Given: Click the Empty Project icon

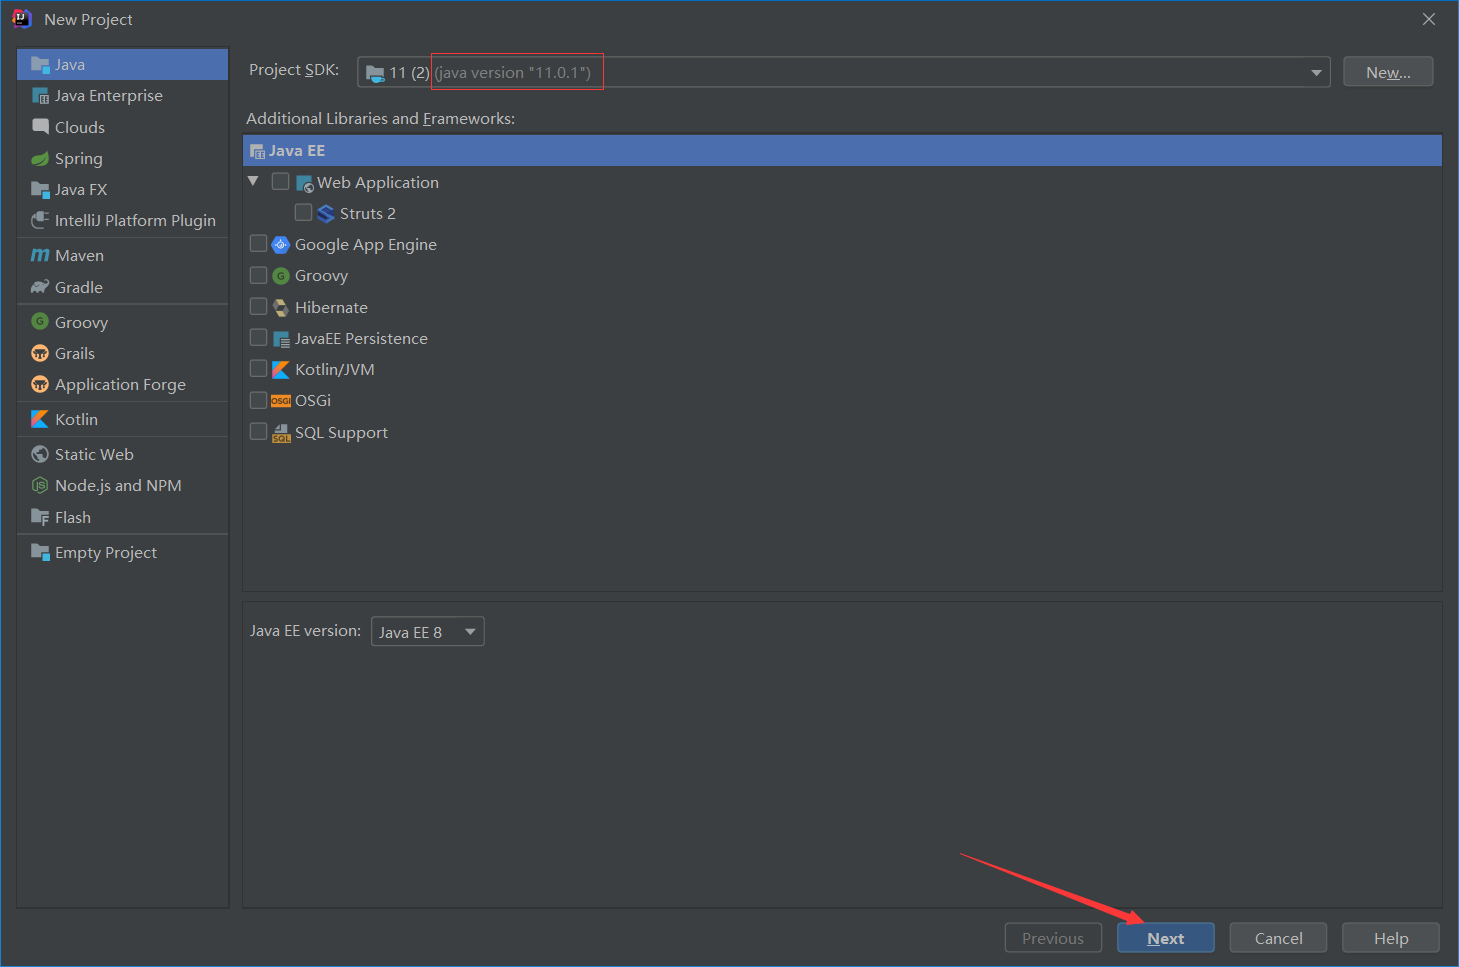Looking at the screenshot, I should click(40, 552).
